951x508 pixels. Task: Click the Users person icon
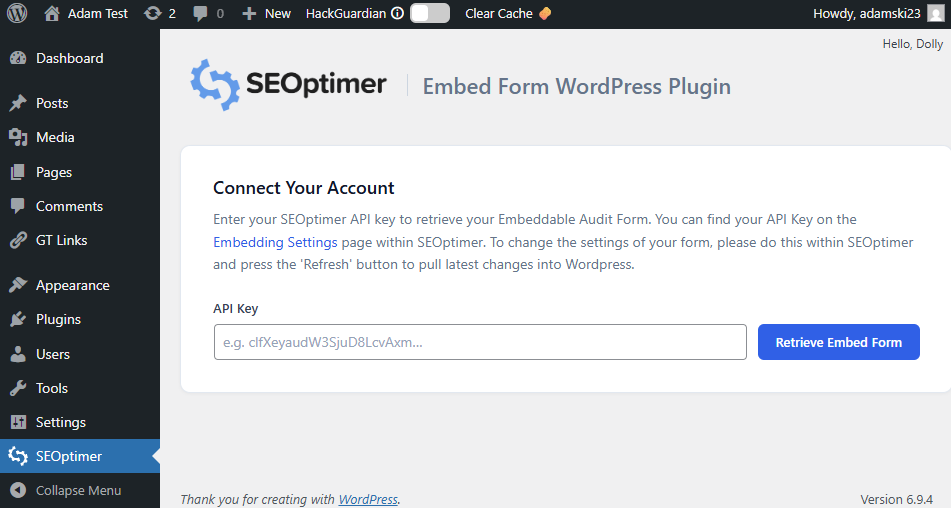point(18,354)
